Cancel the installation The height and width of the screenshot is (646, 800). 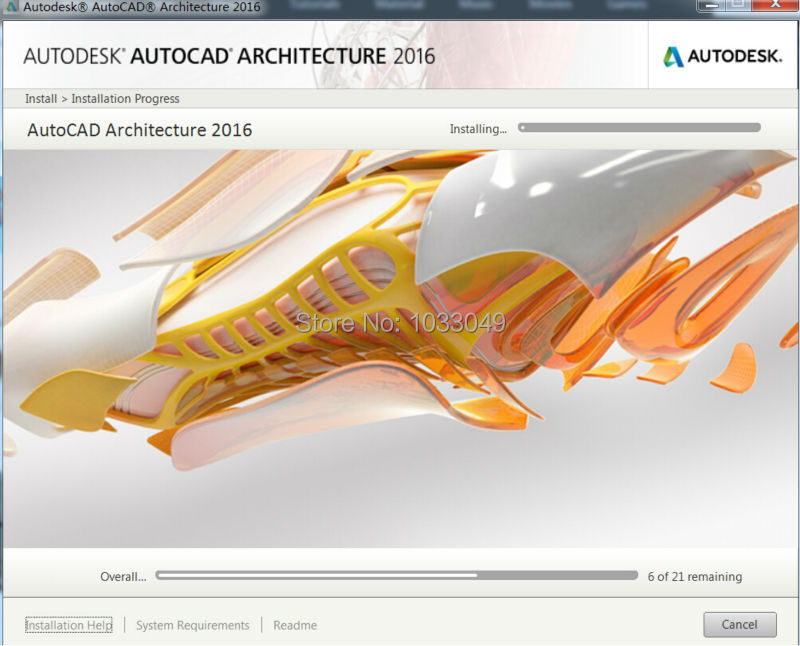[739, 624]
